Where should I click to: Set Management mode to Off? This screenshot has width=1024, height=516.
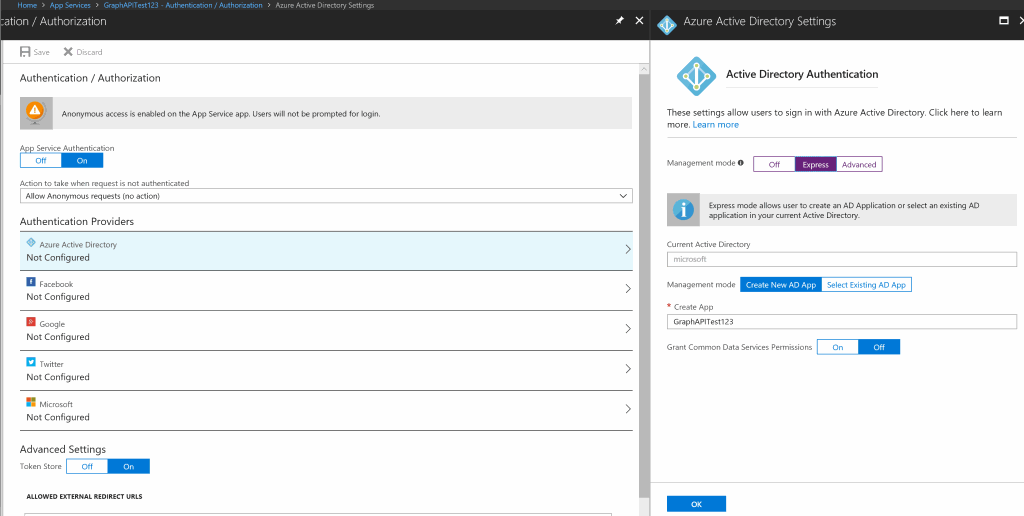(x=774, y=164)
